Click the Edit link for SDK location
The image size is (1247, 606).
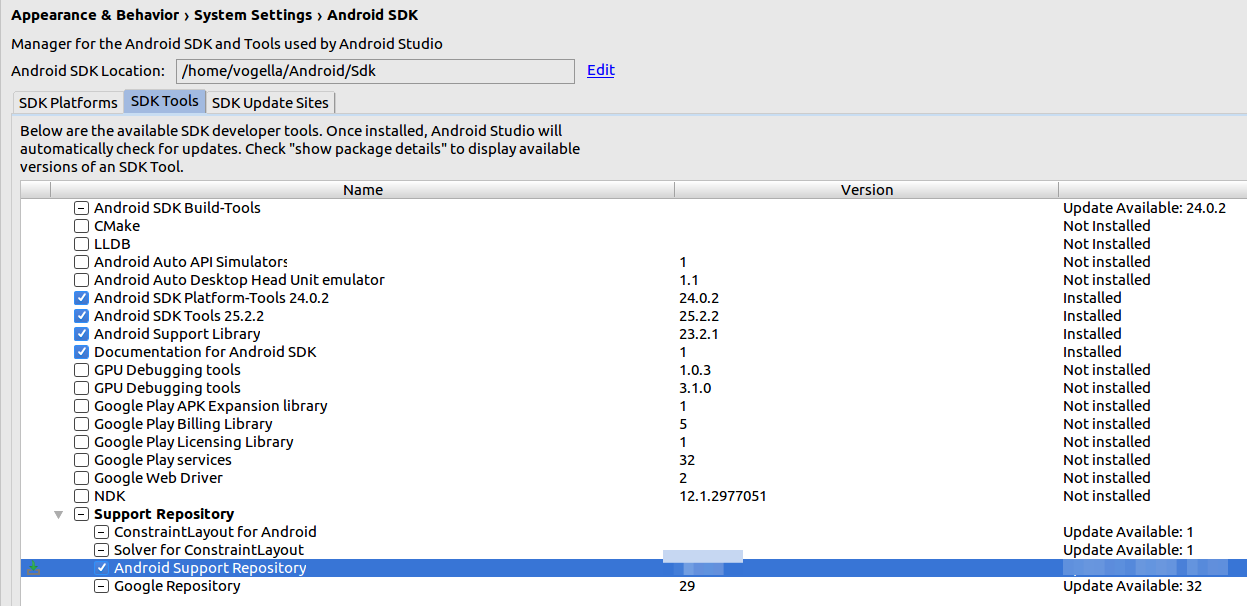tap(601, 70)
